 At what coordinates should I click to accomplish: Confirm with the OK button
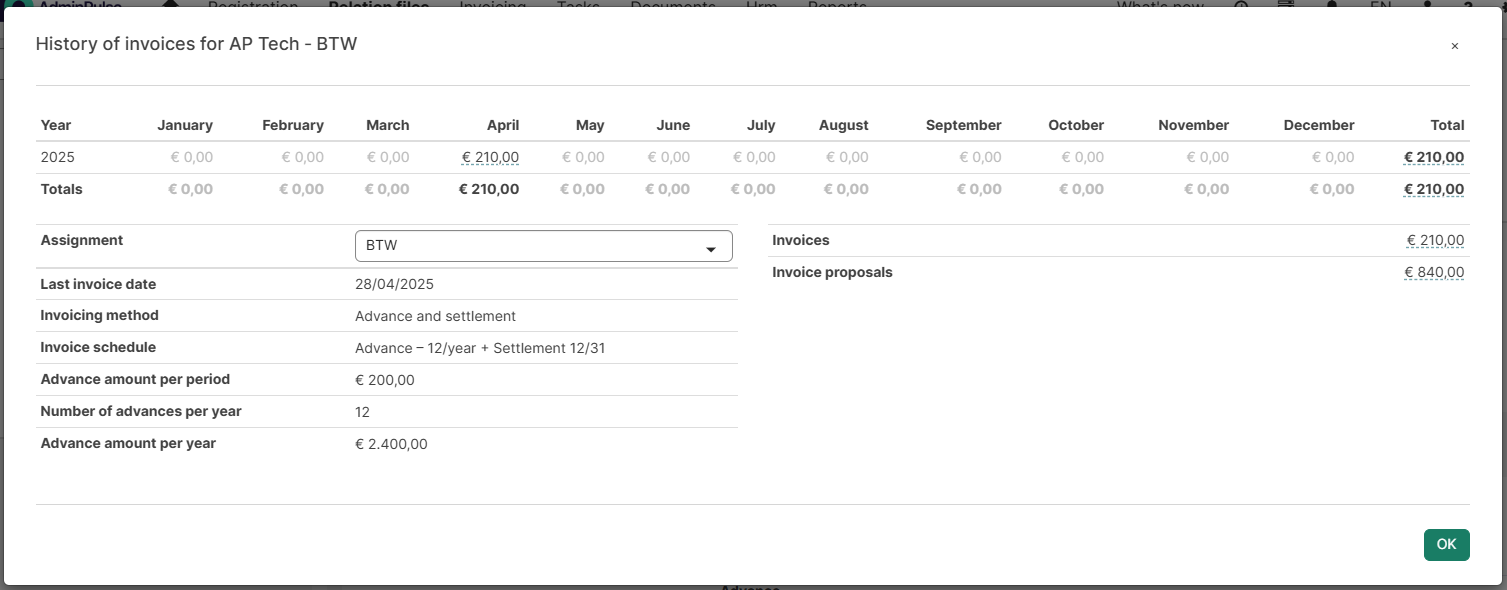click(1446, 545)
